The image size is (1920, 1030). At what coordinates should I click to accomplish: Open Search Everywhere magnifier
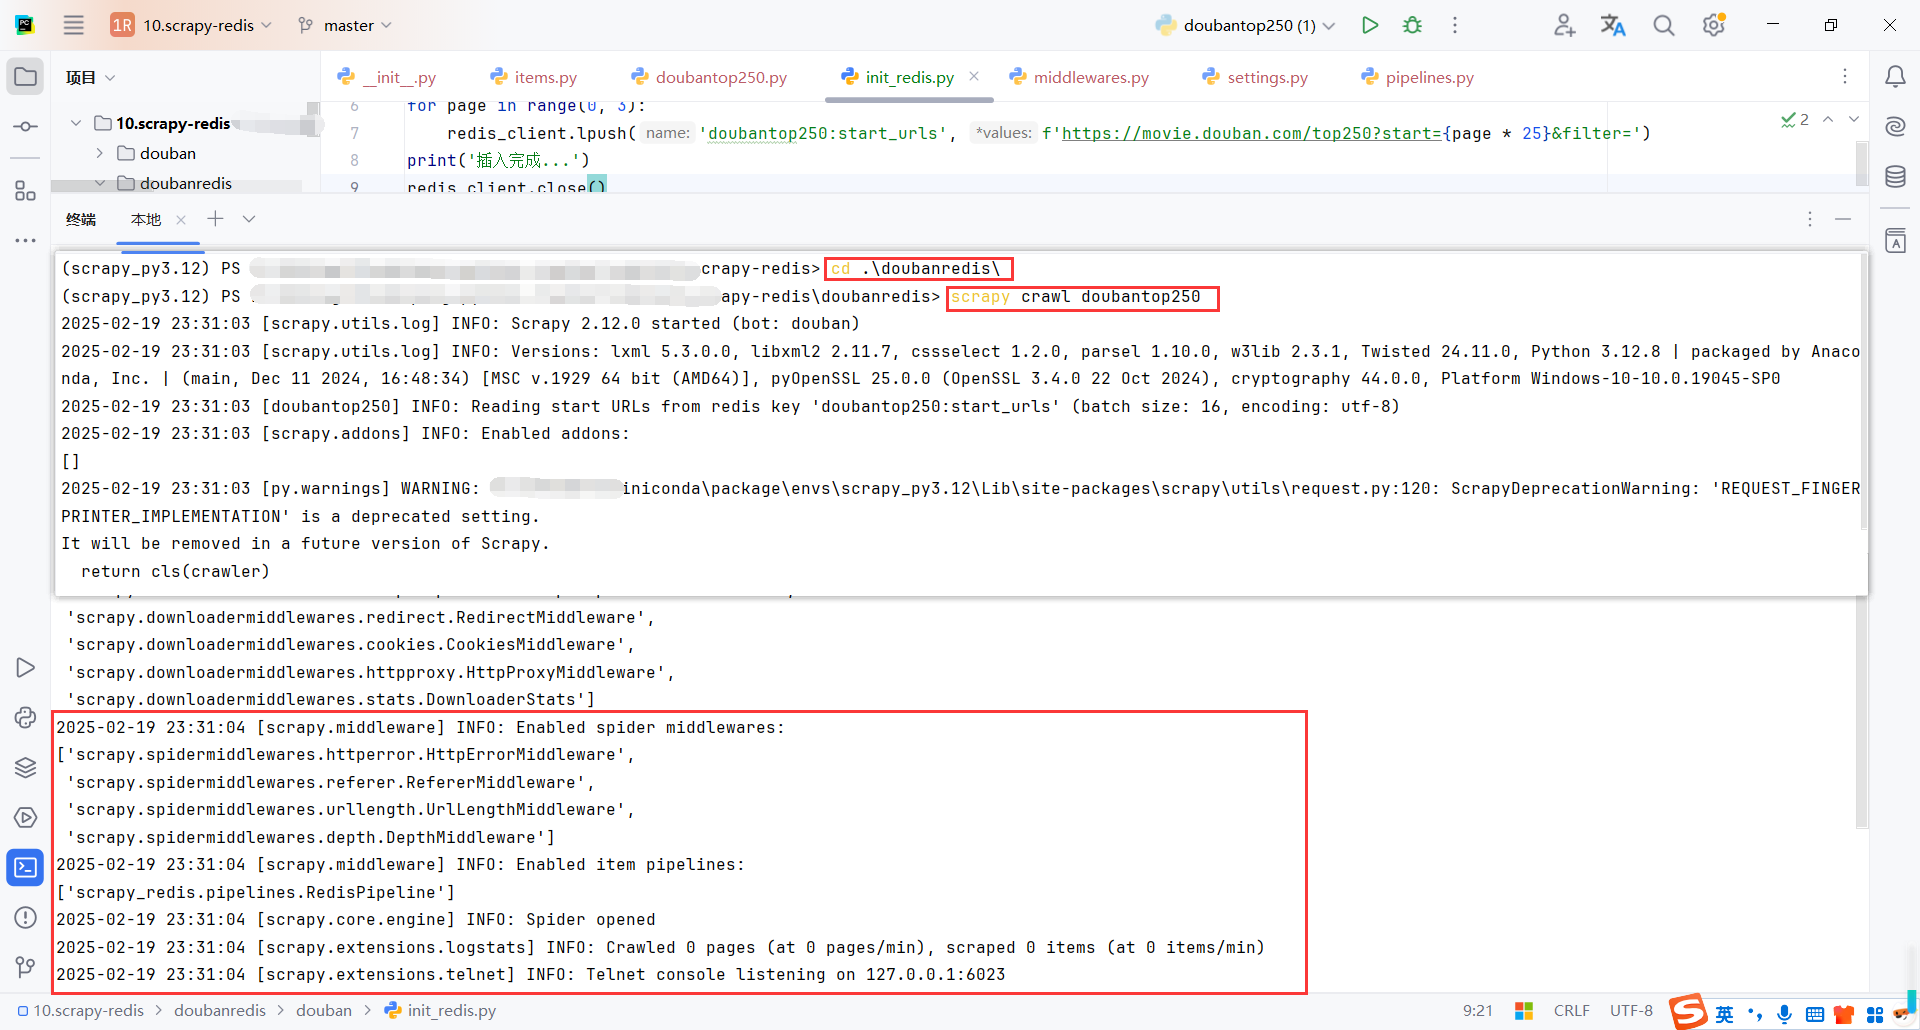point(1663,25)
